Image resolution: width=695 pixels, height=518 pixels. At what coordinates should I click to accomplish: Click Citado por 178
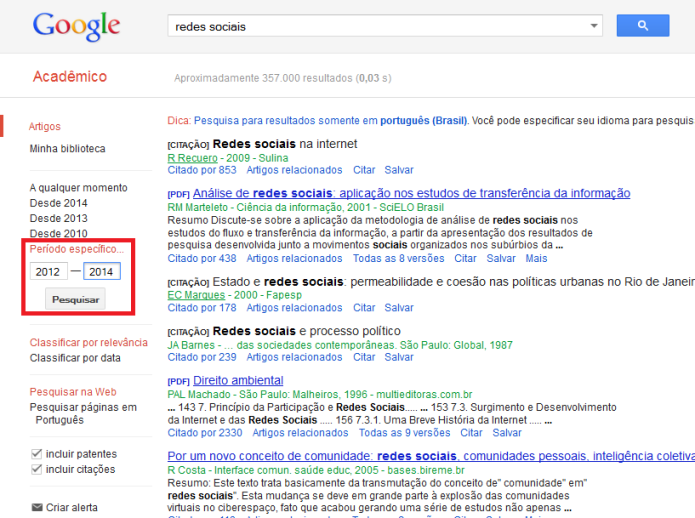(x=202, y=307)
